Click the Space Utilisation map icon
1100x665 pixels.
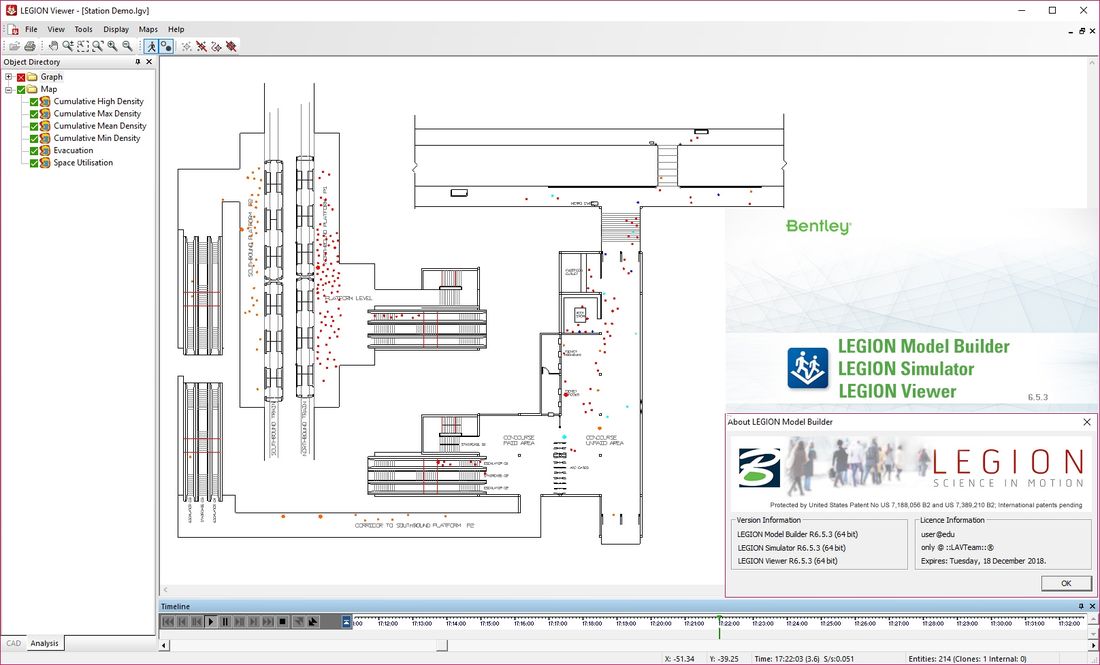(46, 163)
